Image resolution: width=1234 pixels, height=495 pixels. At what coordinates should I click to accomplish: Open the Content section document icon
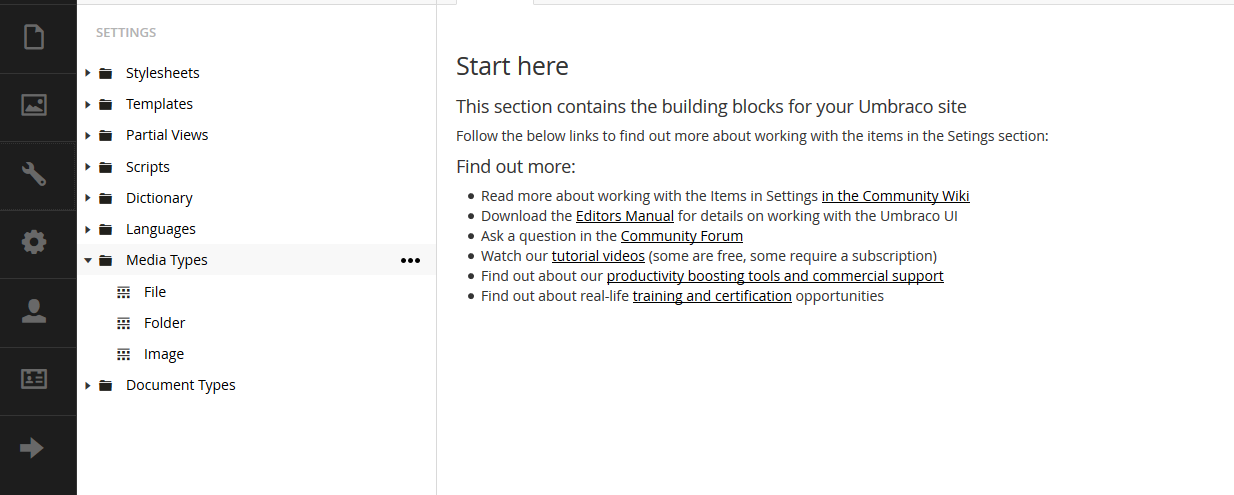[34, 37]
